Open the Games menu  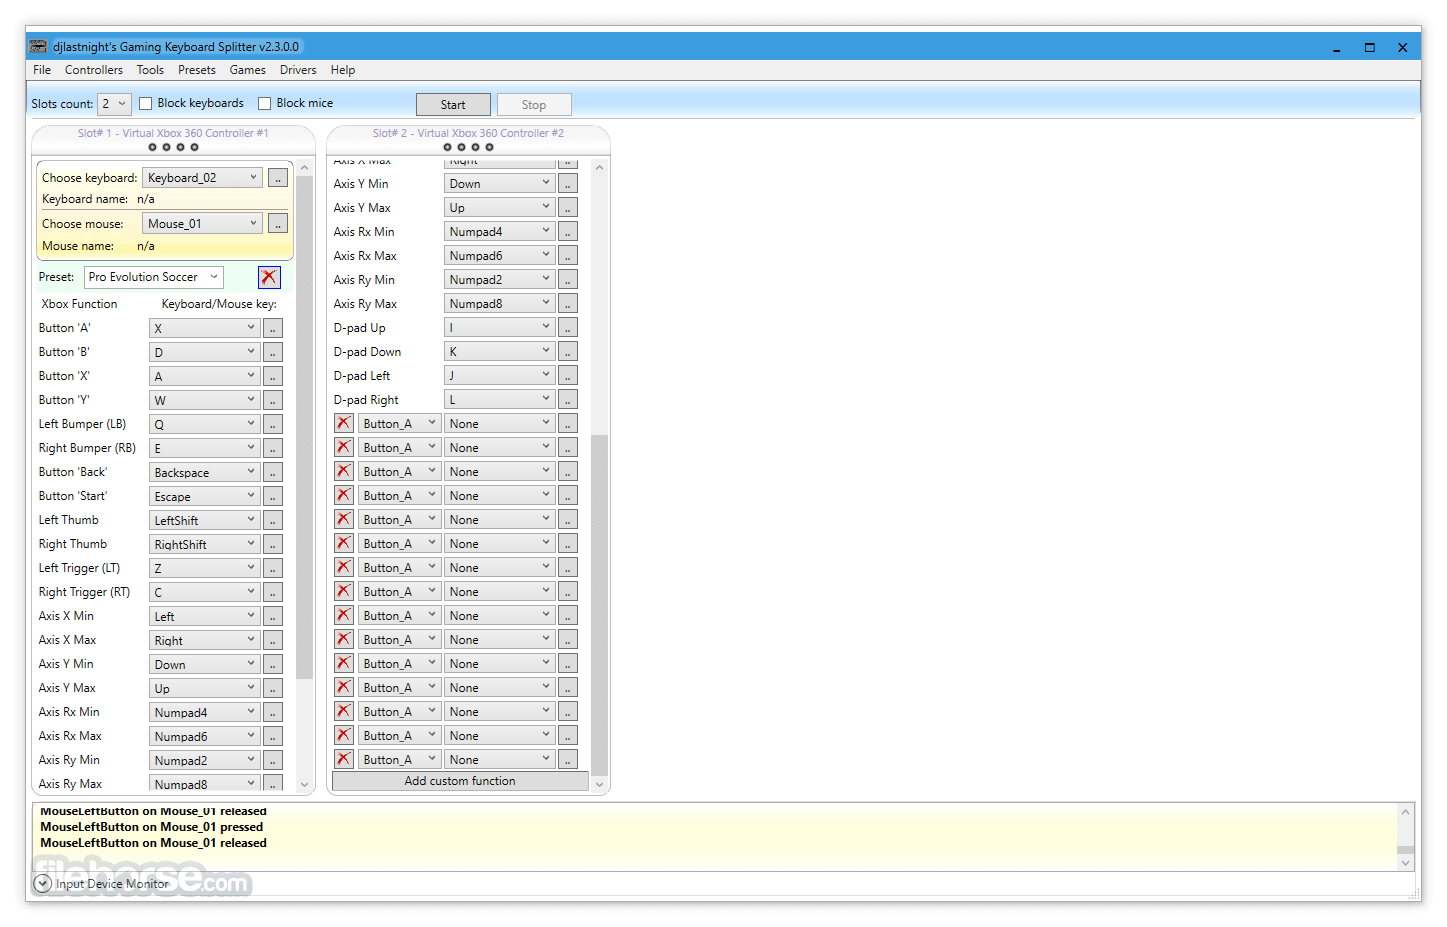coord(247,70)
